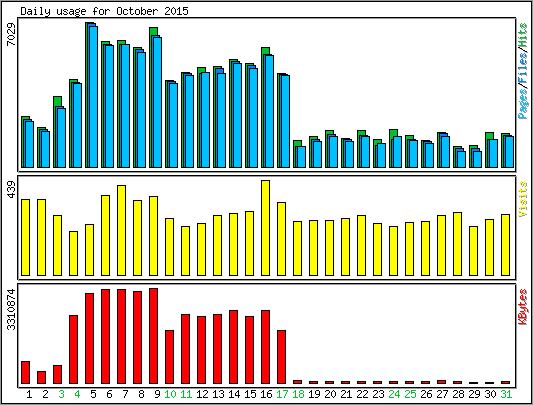The height and width of the screenshot is (405, 533).
Task: Click the tallest hits bar for day 5
Action: coord(89,95)
